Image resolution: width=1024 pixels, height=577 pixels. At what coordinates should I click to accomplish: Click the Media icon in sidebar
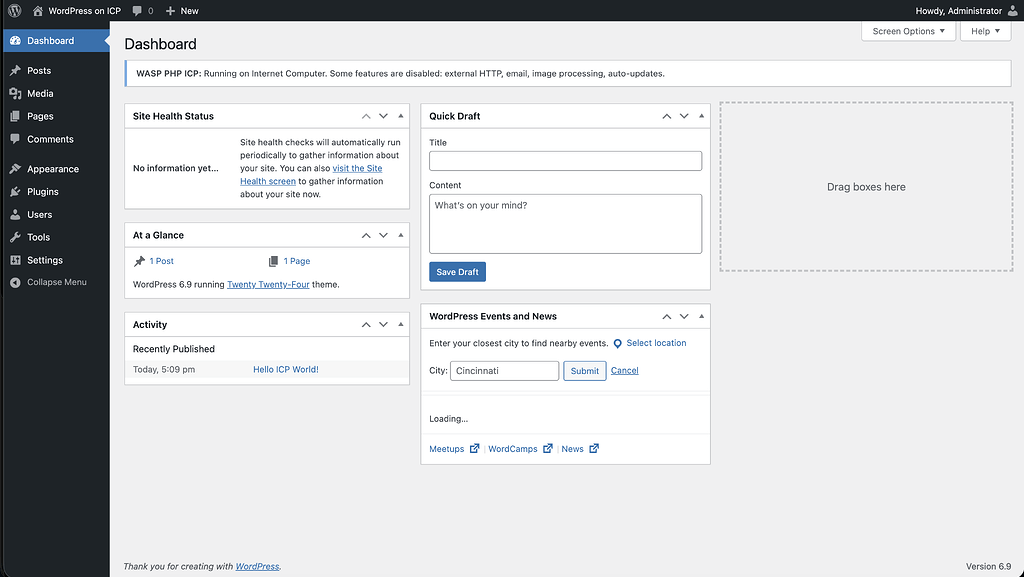15,94
